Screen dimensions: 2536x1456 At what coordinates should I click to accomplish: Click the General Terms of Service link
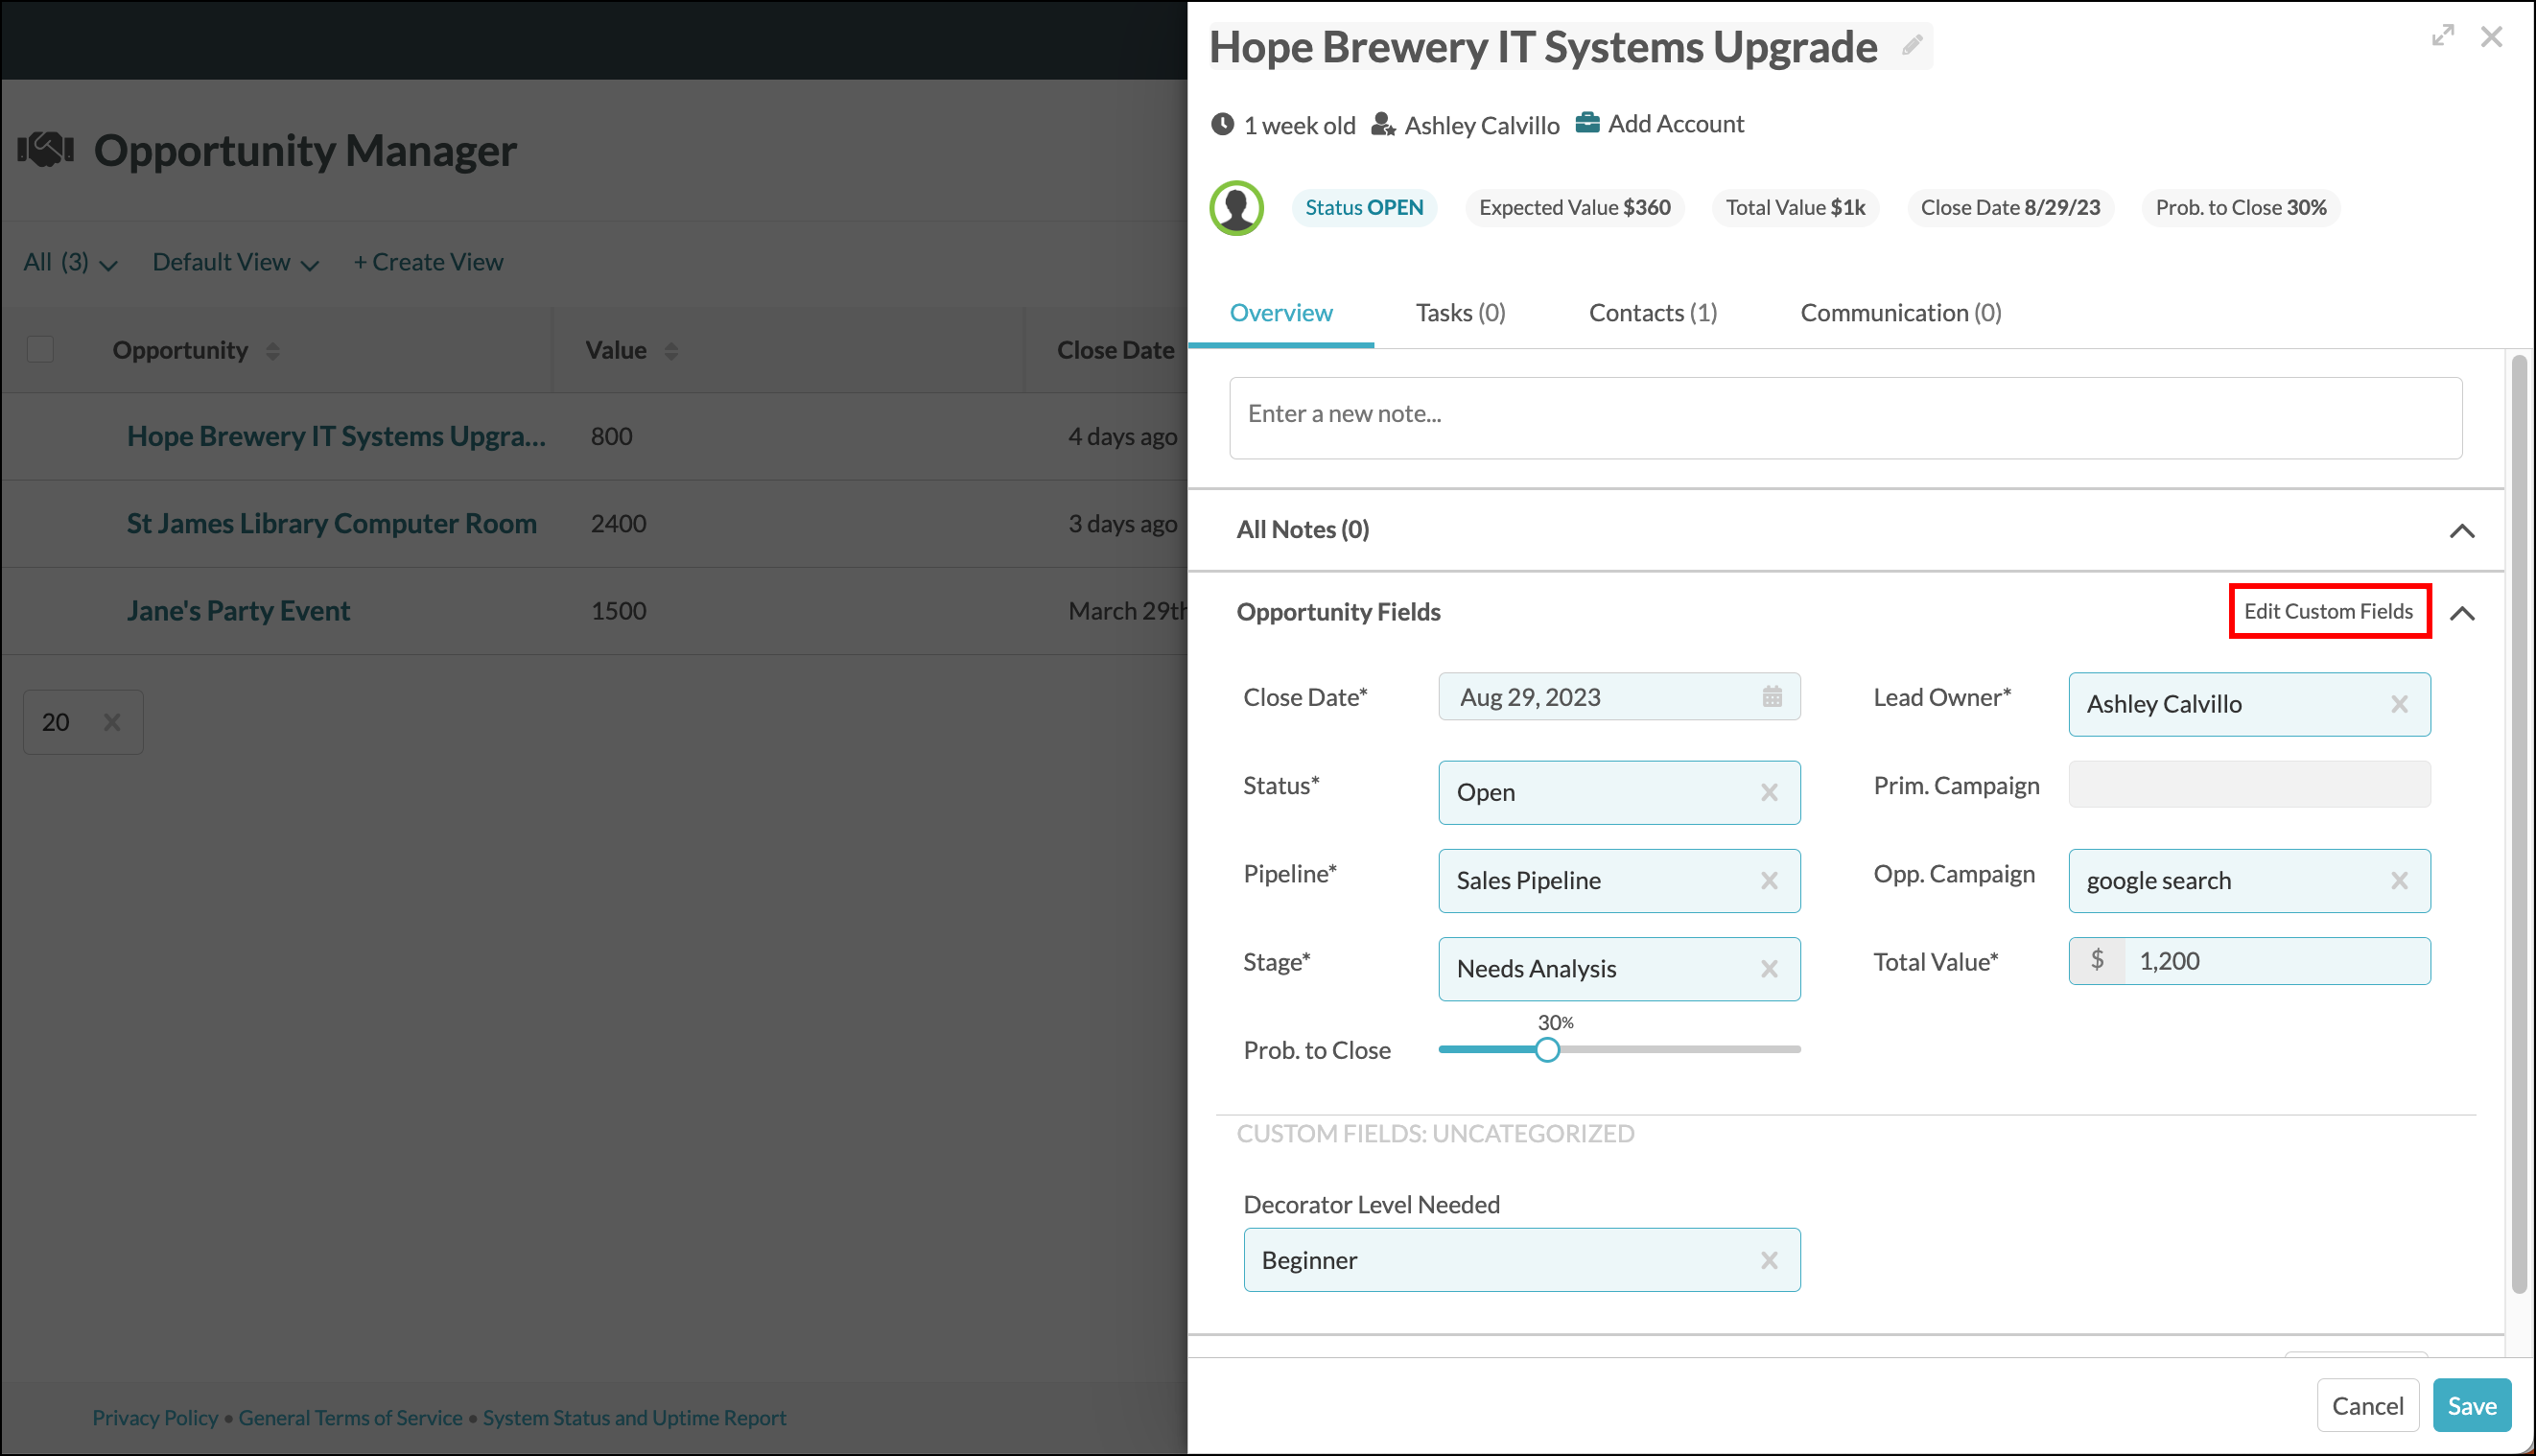(x=350, y=1418)
